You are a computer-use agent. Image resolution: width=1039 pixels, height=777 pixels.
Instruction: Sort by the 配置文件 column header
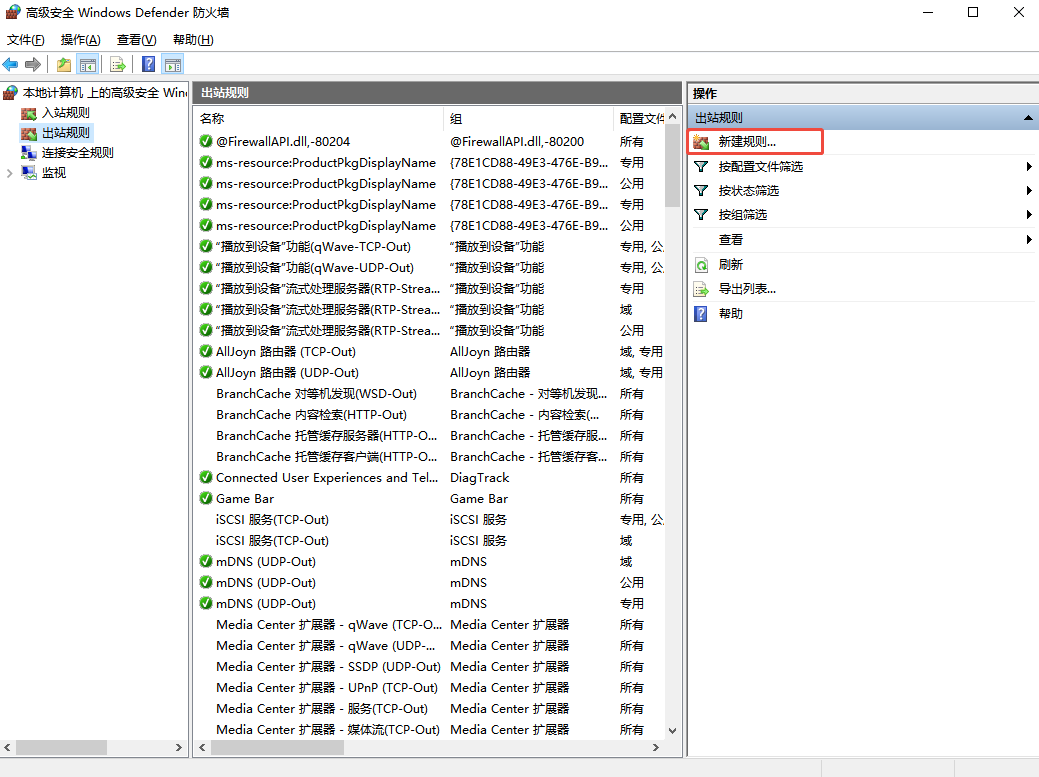[x=639, y=119]
